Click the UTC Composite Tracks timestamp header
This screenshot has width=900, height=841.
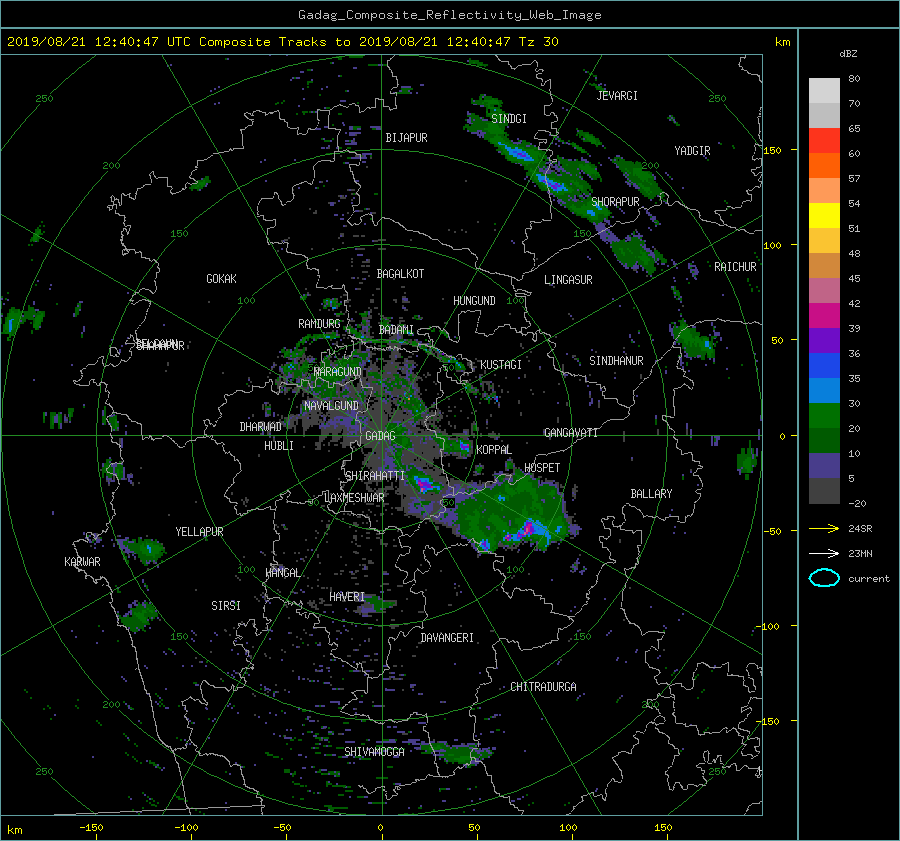tap(282, 42)
